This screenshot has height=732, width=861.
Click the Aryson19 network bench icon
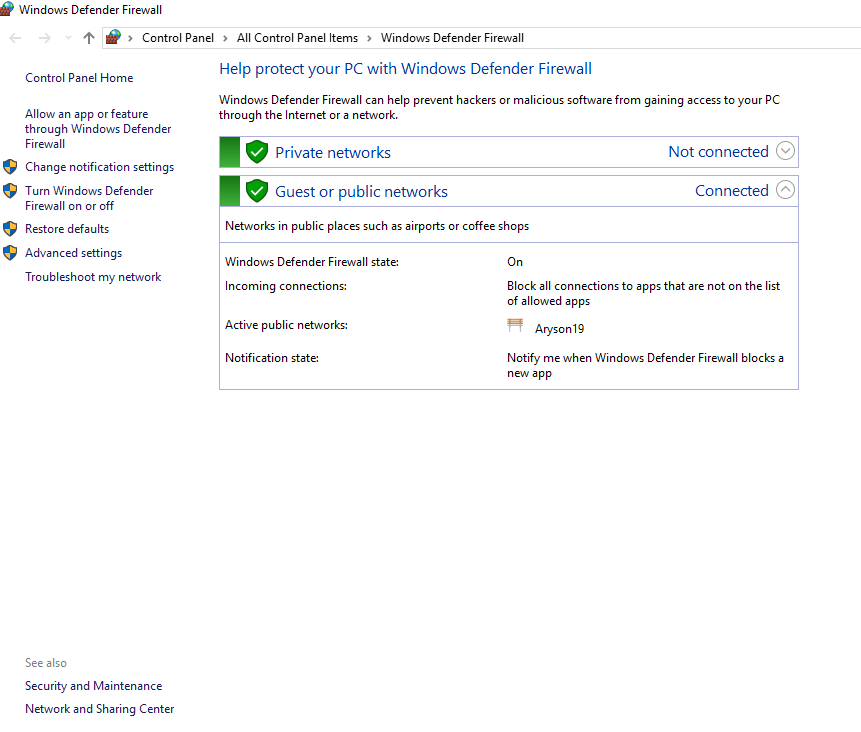point(515,325)
